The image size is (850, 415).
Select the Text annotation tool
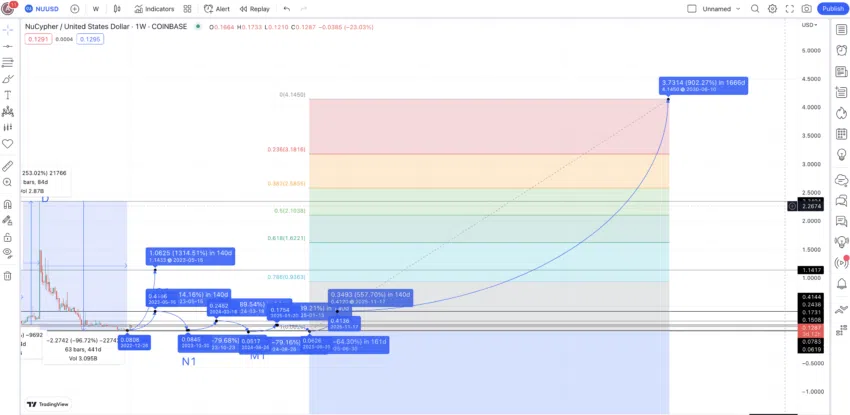8,95
